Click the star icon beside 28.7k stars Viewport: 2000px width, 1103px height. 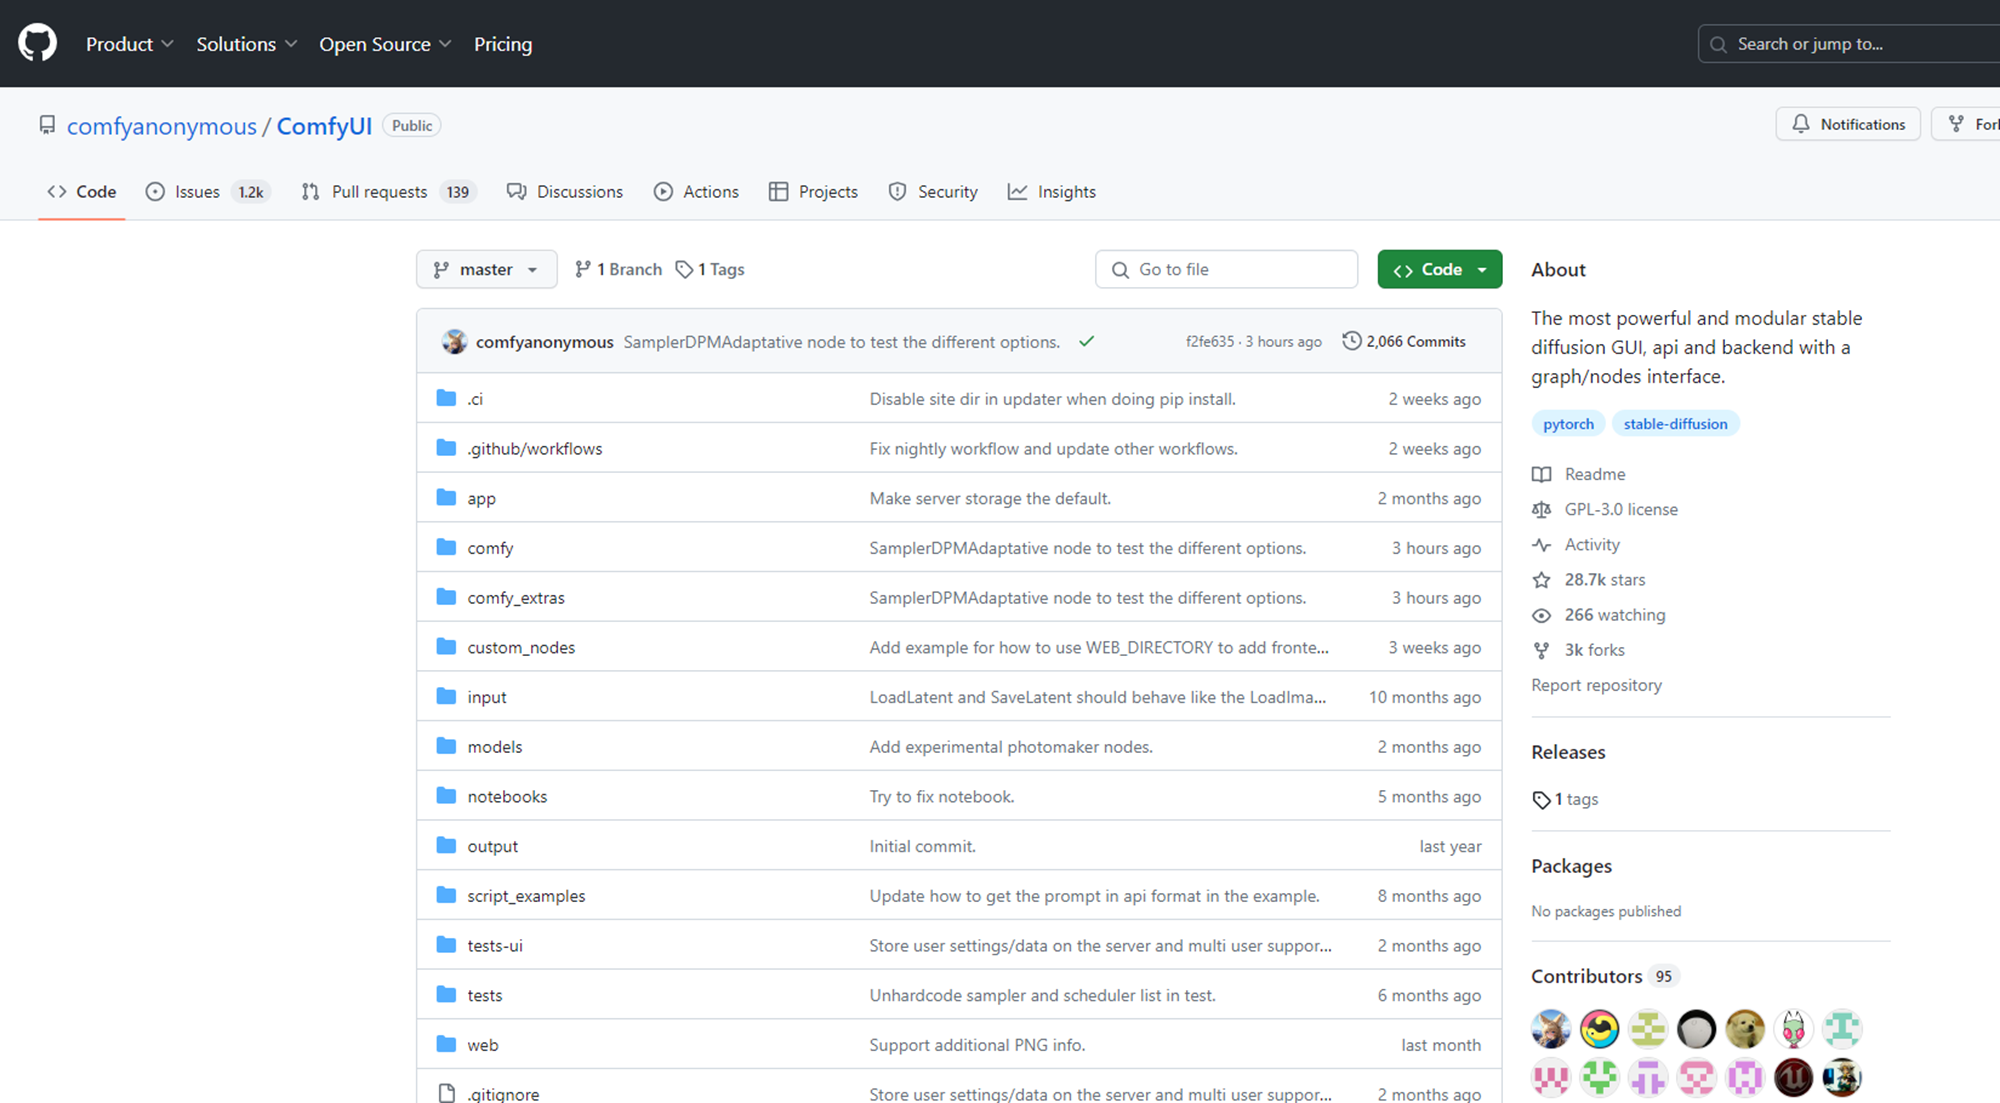coord(1542,580)
